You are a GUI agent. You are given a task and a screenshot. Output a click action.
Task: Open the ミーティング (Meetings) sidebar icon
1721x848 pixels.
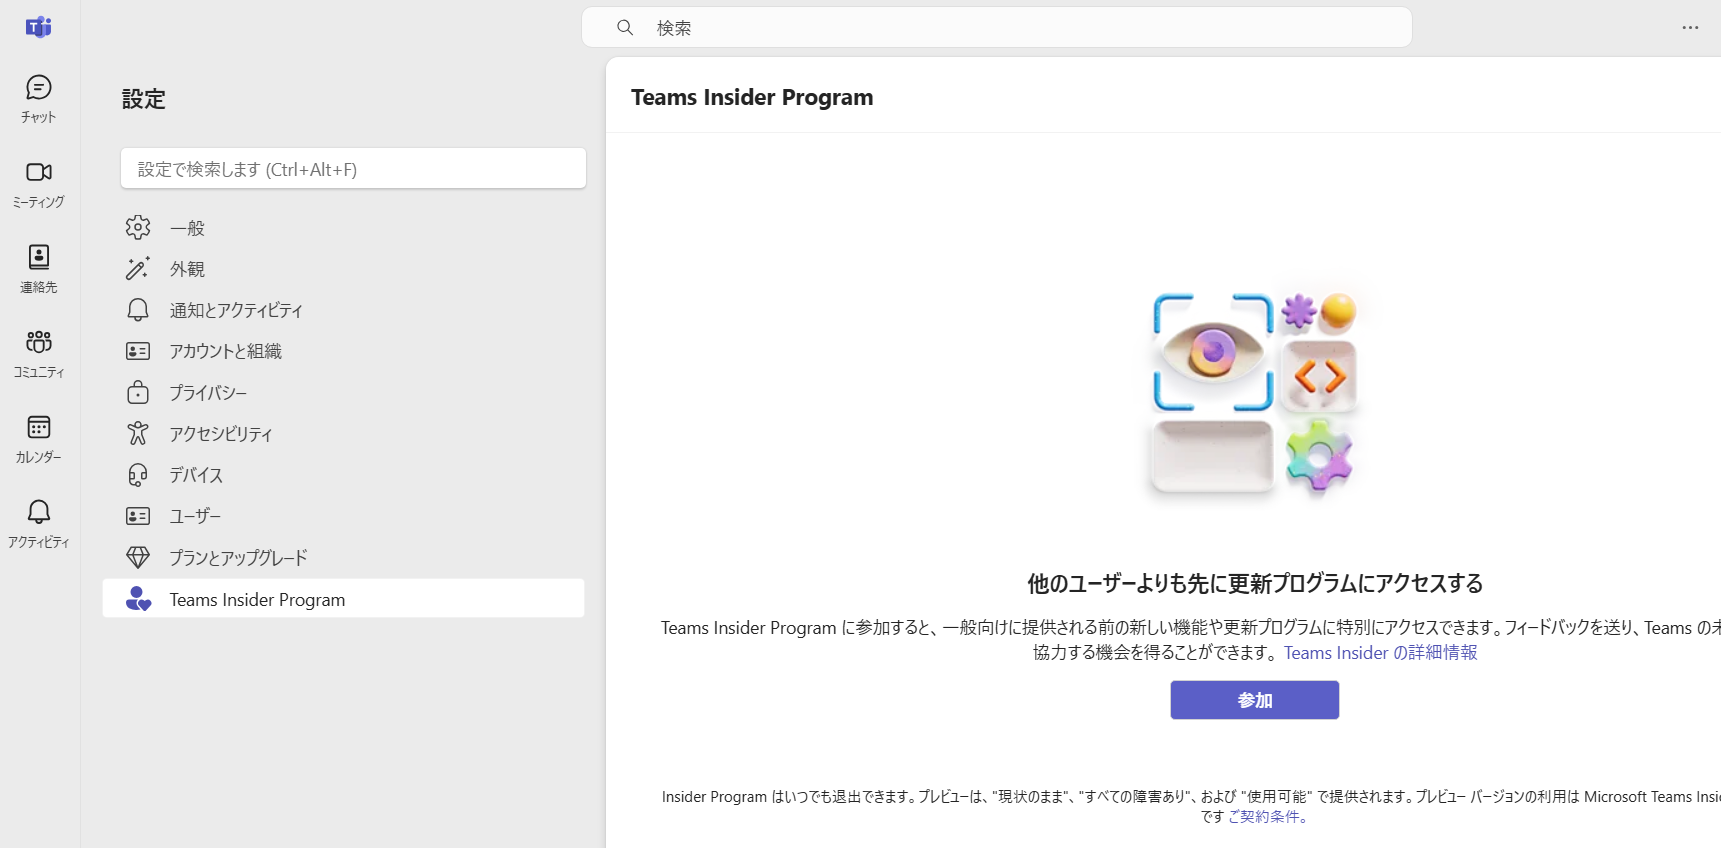click(x=39, y=184)
